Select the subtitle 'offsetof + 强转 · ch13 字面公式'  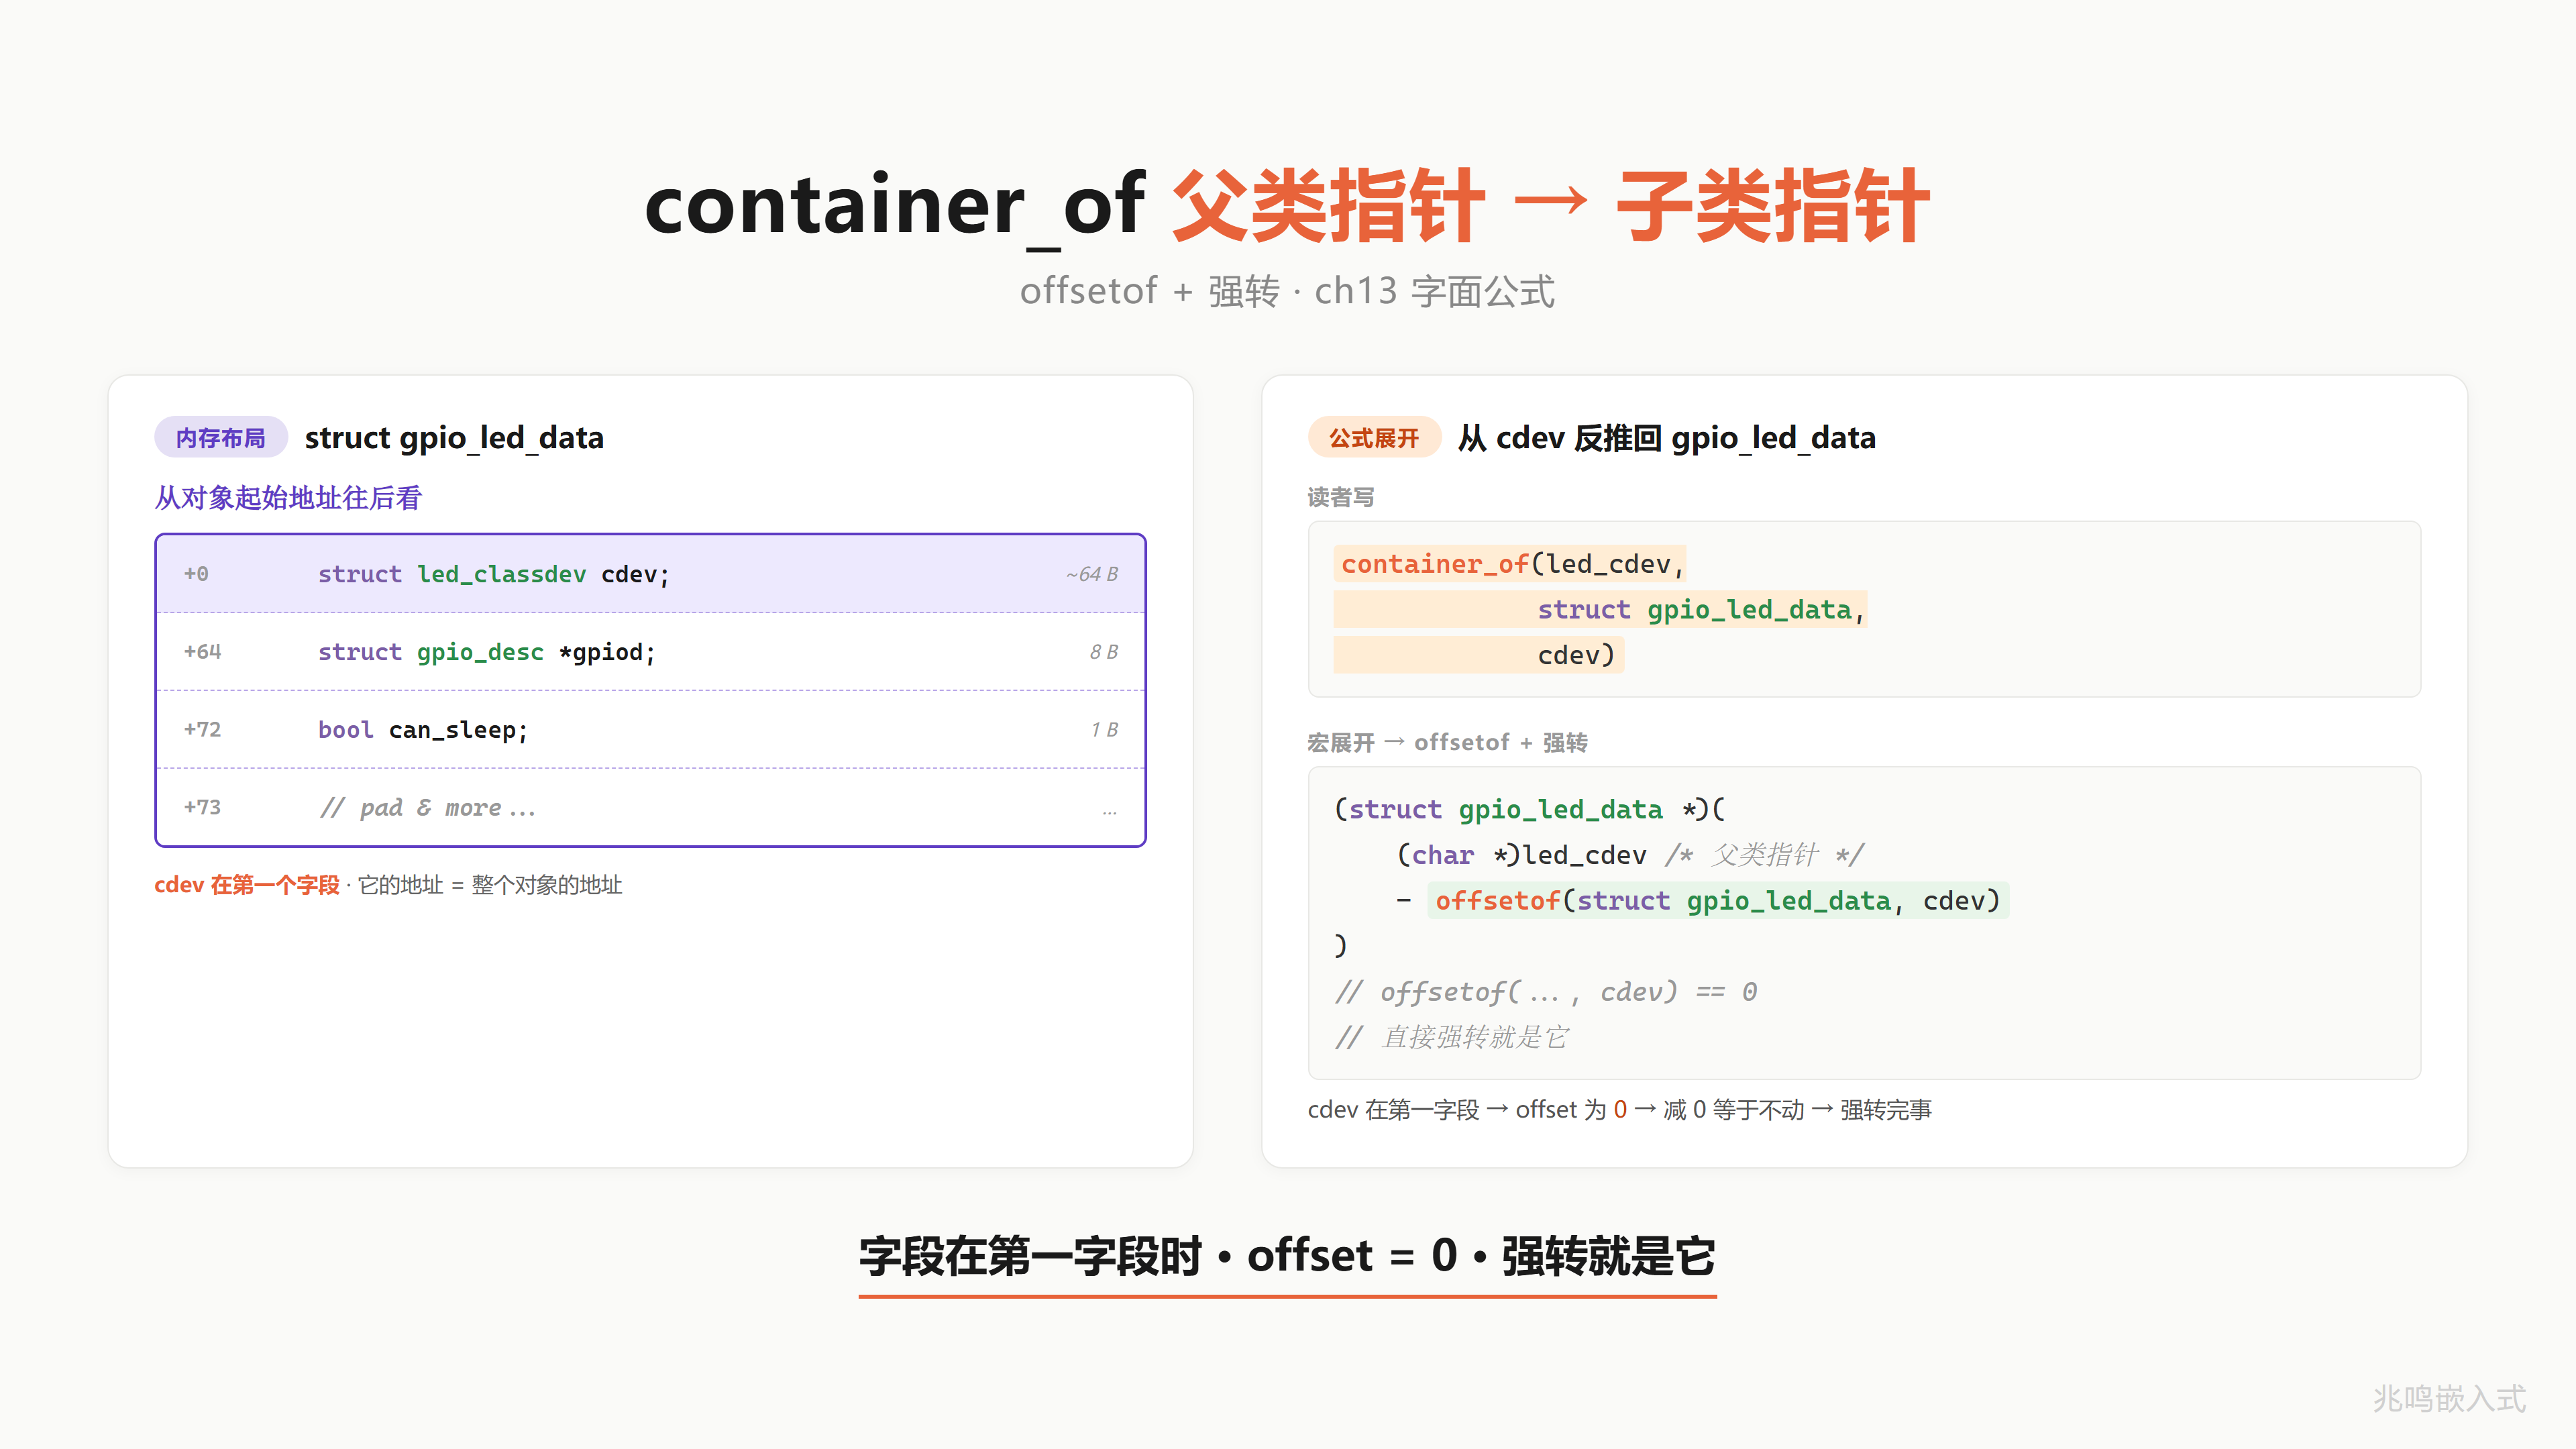point(1287,291)
